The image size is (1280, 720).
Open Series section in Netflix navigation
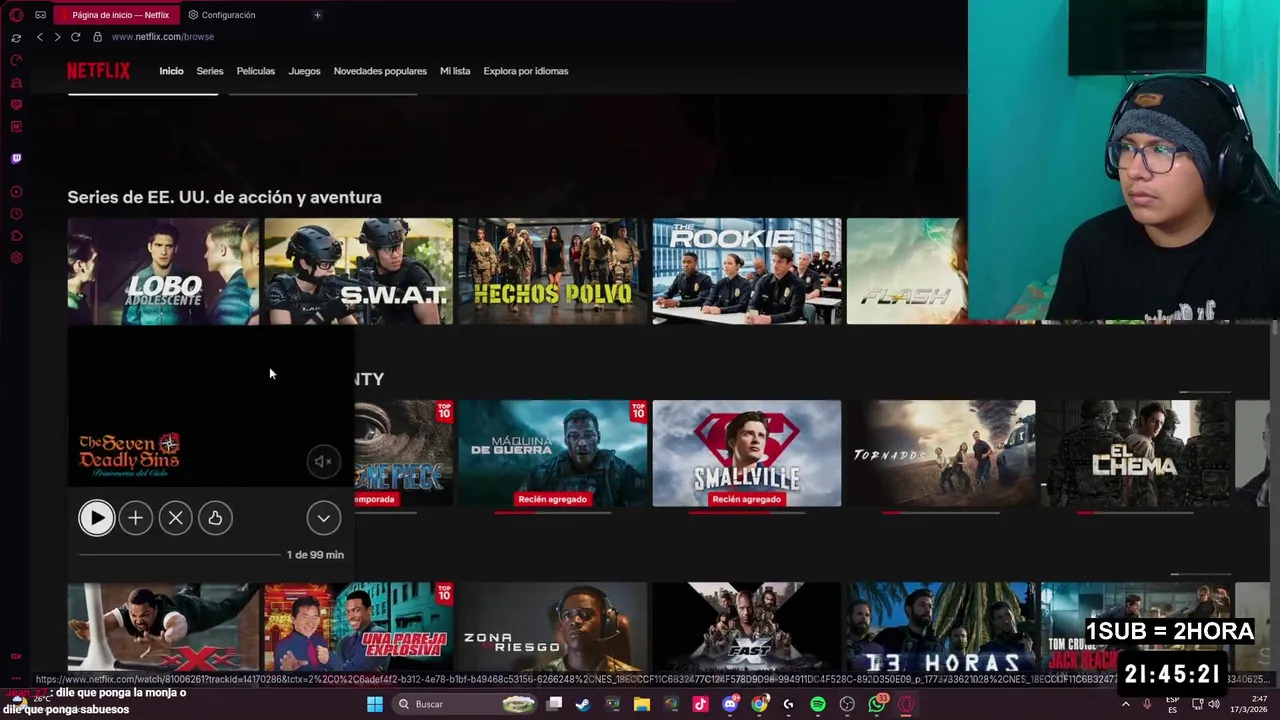pyautogui.click(x=210, y=71)
